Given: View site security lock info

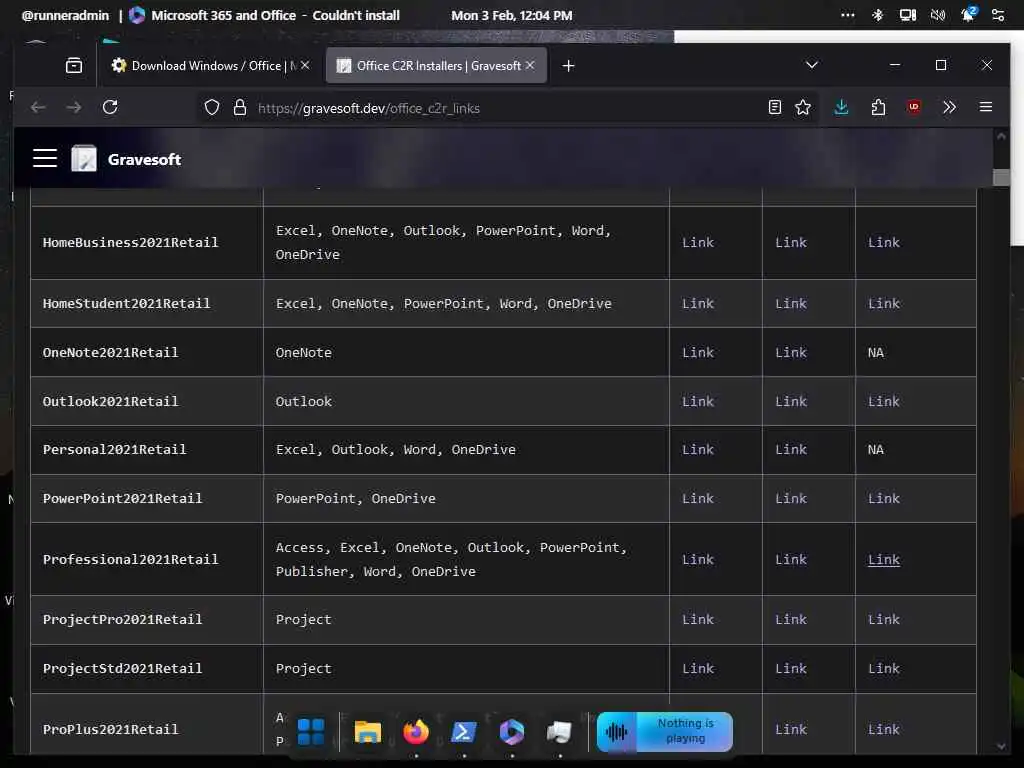Looking at the screenshot, I should point(240,108).
